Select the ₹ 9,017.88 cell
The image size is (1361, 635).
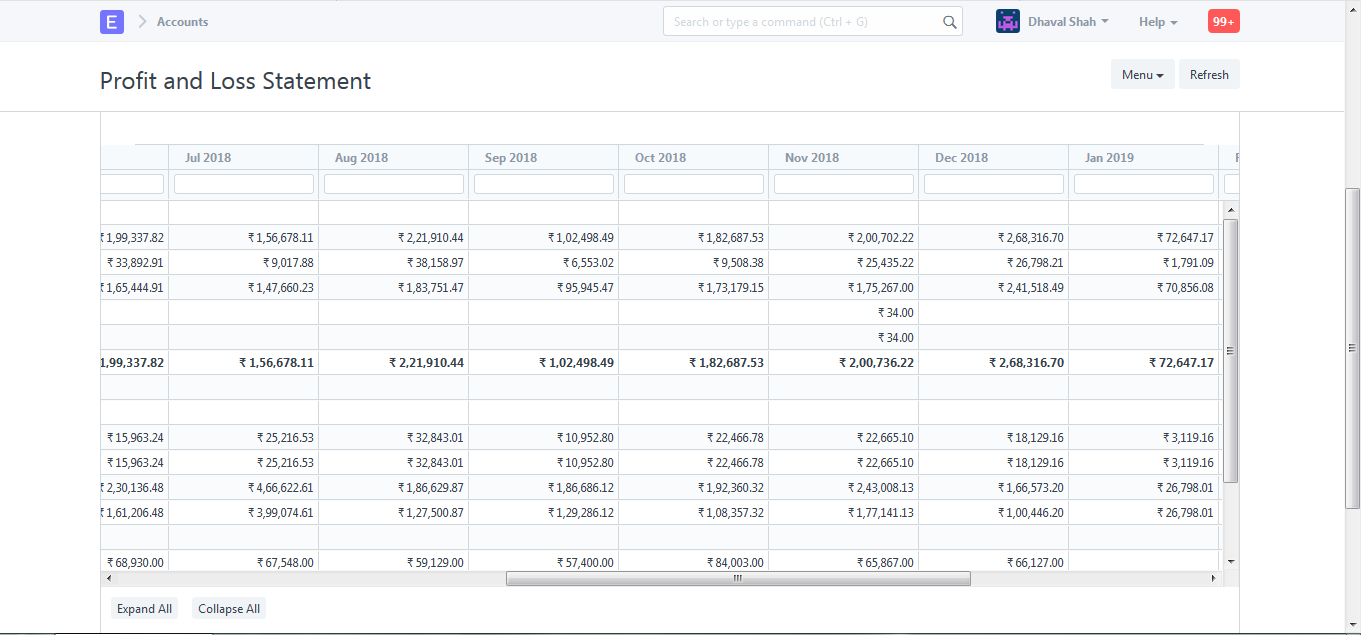(244, 263)
